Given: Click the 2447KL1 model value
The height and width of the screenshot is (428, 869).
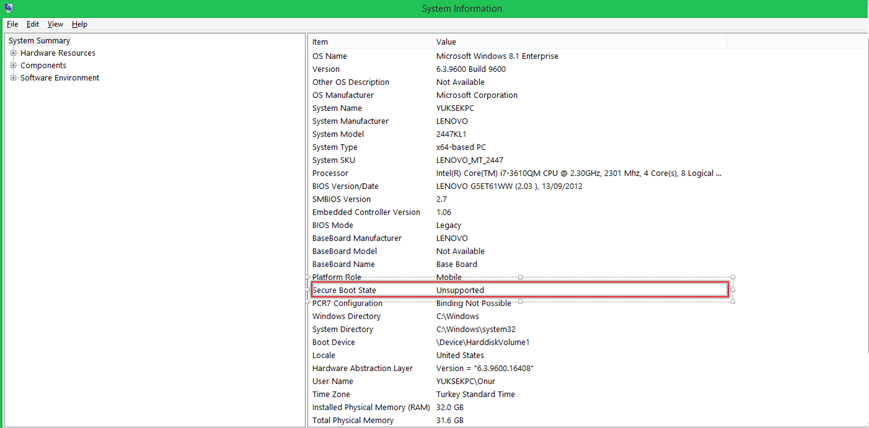Looking at the screenshot, I should [x=451, y=134].
